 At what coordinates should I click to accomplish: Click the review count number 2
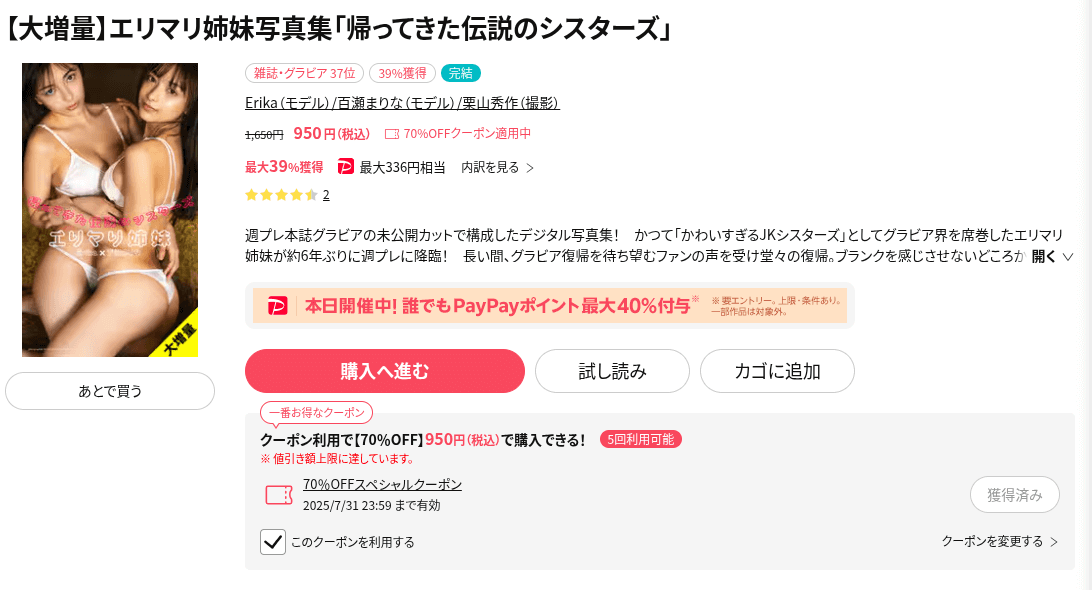326,195
